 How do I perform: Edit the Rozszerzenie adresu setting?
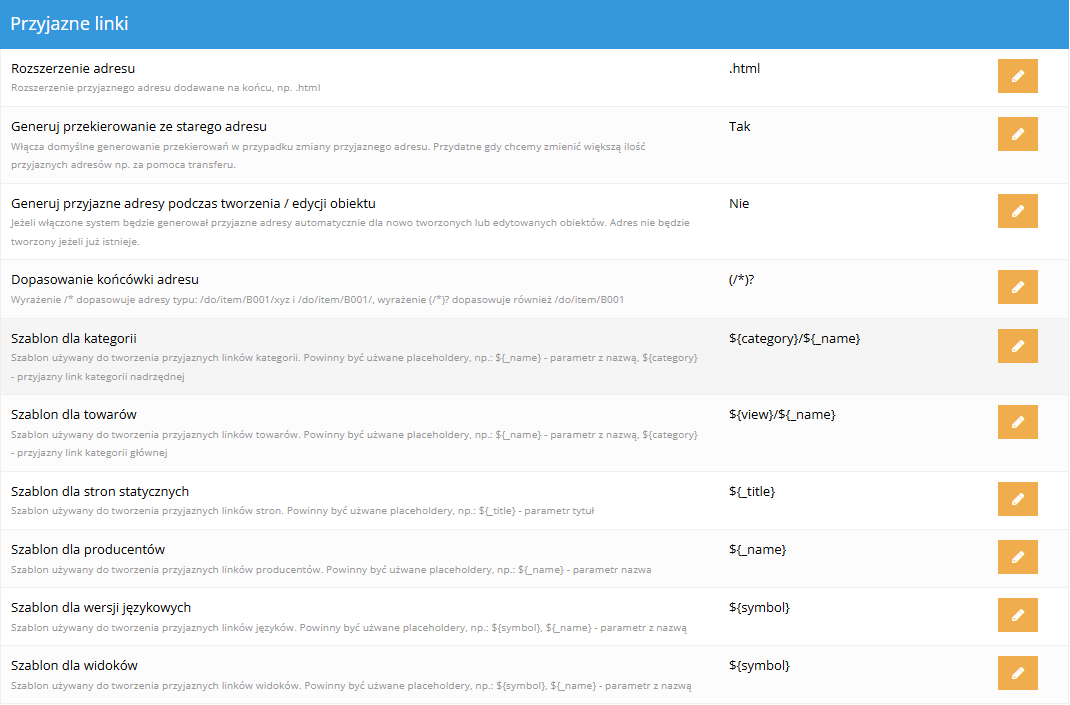point(1017,76)
